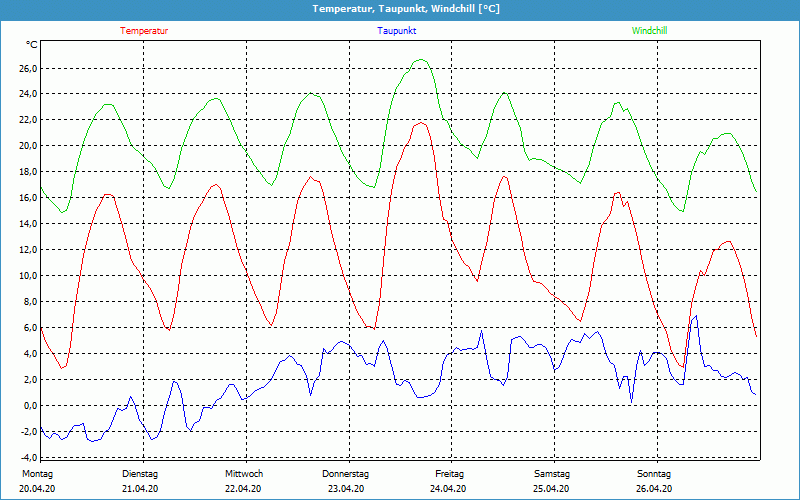
Task: Click the 12,0 y-axis value
Action: (29, 250)
